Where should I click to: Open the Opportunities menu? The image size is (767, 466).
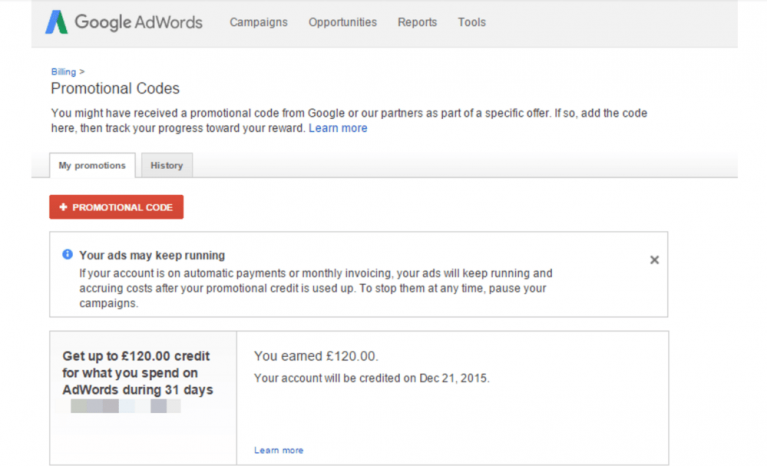coord(342,22)
